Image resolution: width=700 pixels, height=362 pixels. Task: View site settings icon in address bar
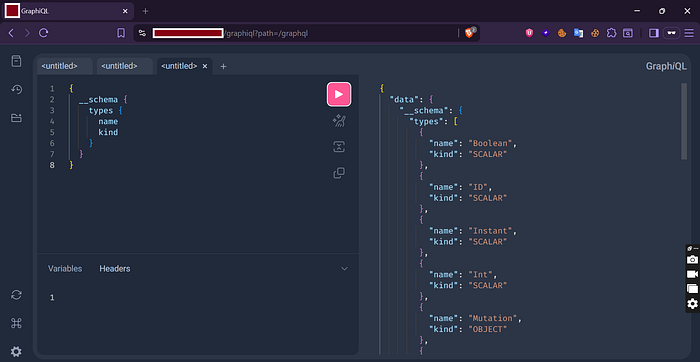pyautogui.click(x=142, y=33)
